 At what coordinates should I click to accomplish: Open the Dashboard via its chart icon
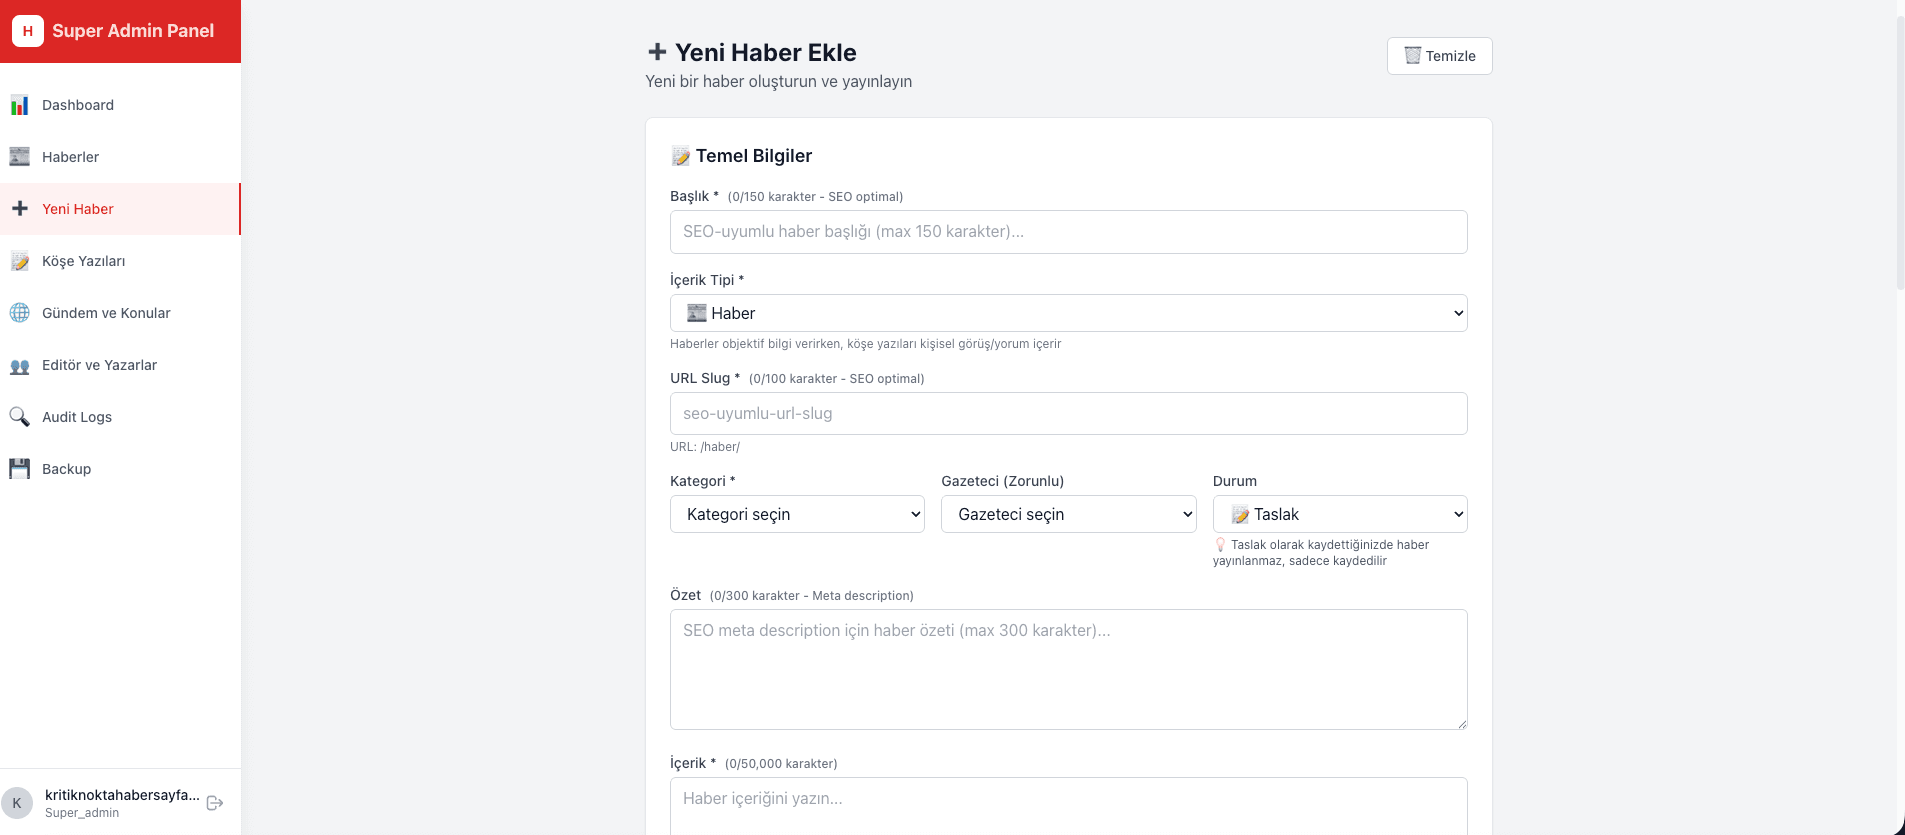19,105
